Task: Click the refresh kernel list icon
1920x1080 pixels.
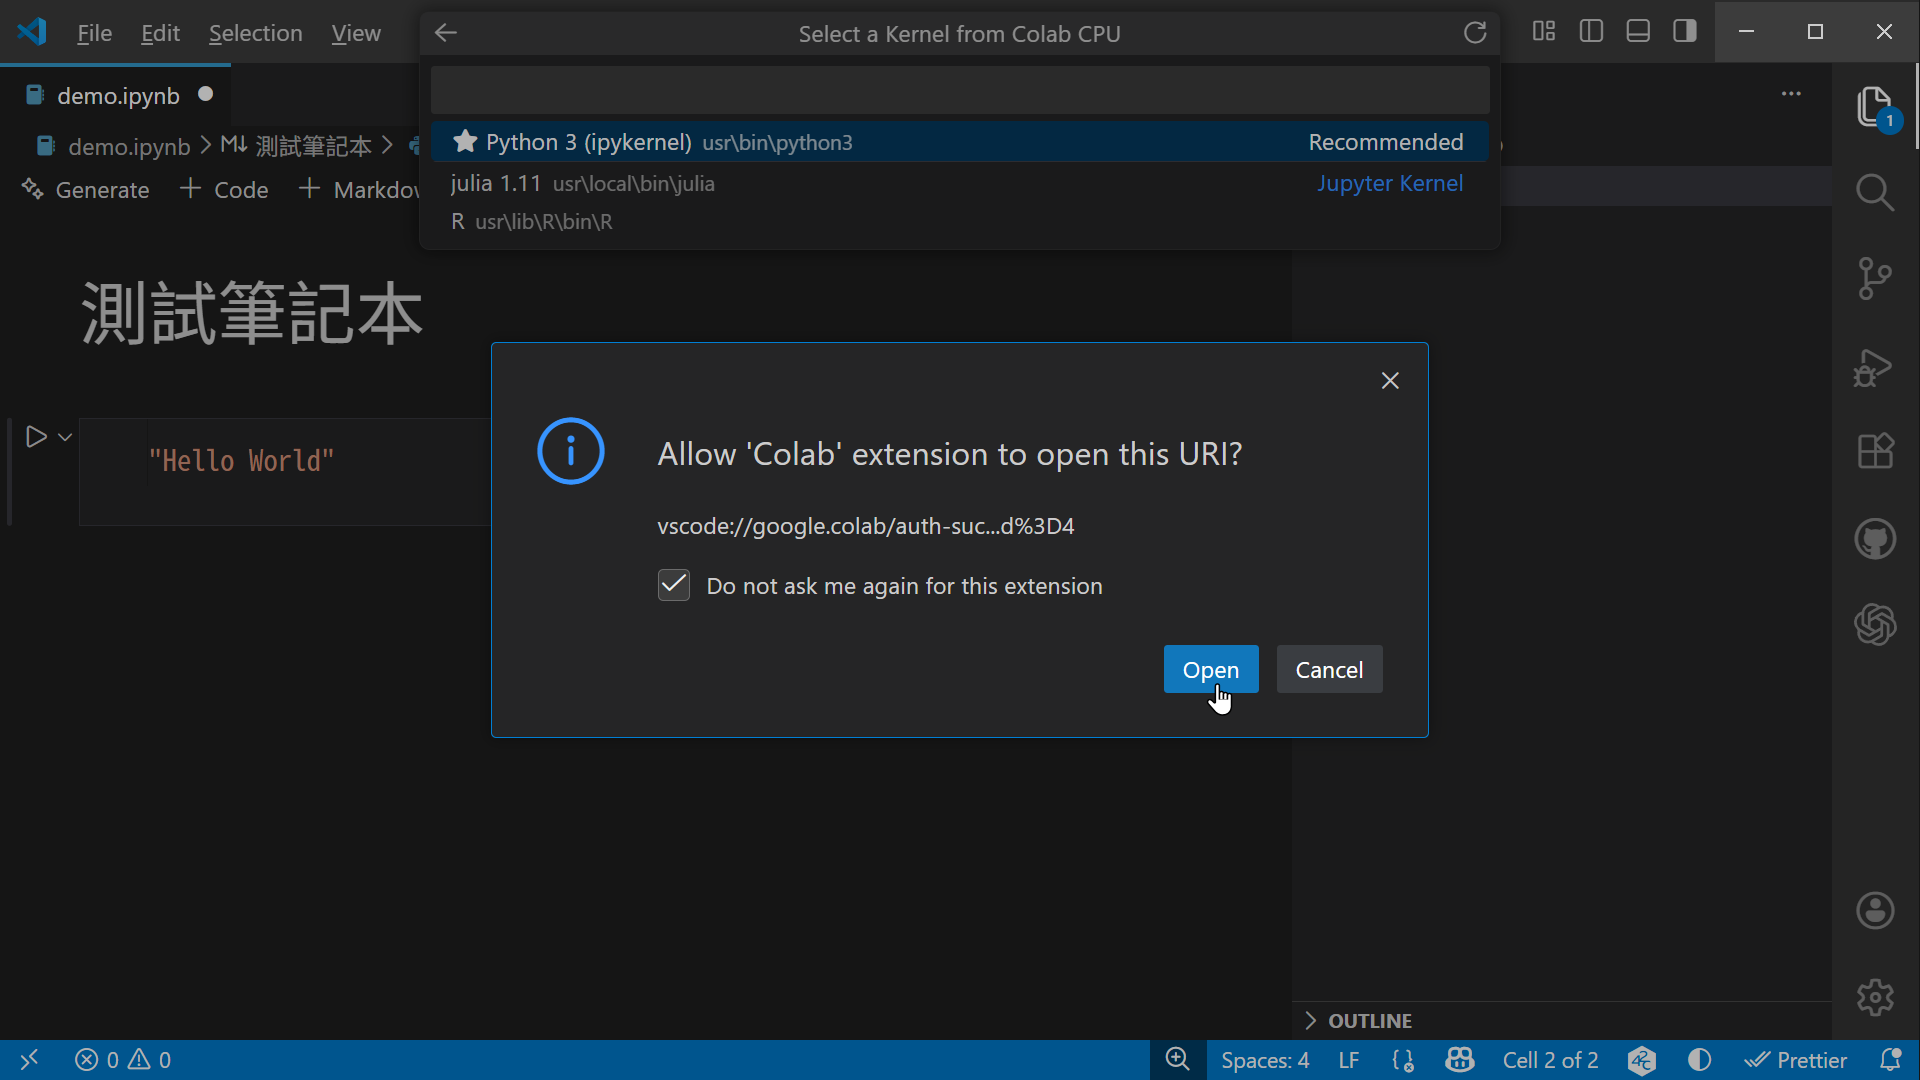Action: click(x=1475, y=33)
